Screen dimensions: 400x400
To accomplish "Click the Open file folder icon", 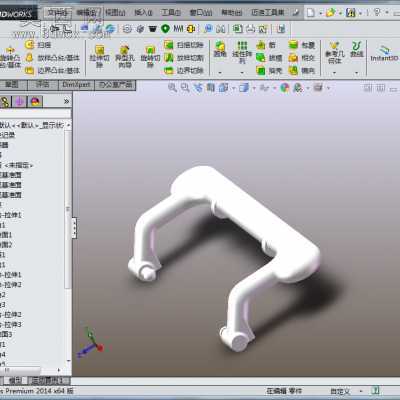I will pos(330,13).
